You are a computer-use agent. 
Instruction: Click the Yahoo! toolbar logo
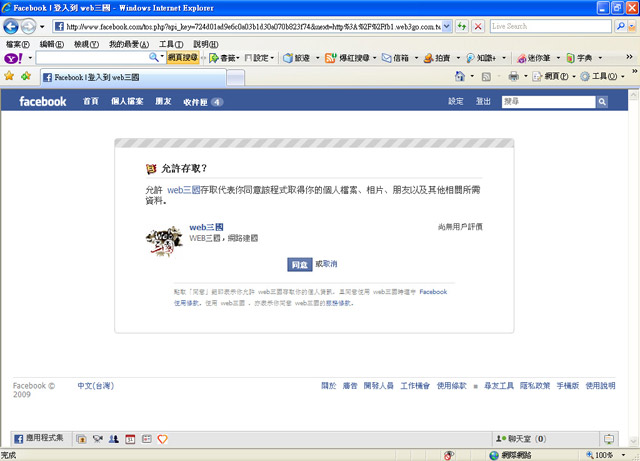click(13, 58)
